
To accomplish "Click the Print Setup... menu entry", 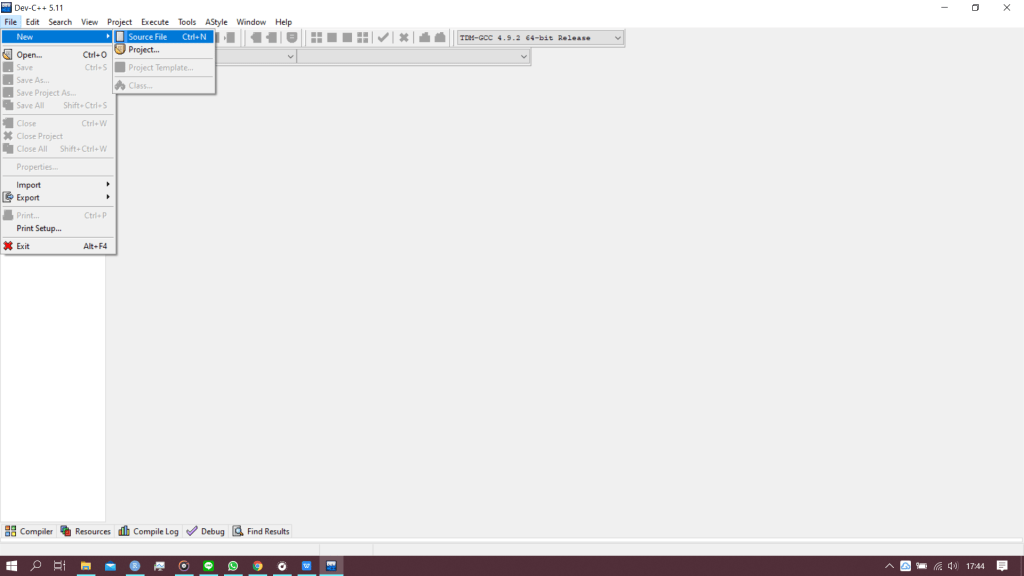I will [x=39, y=228].
